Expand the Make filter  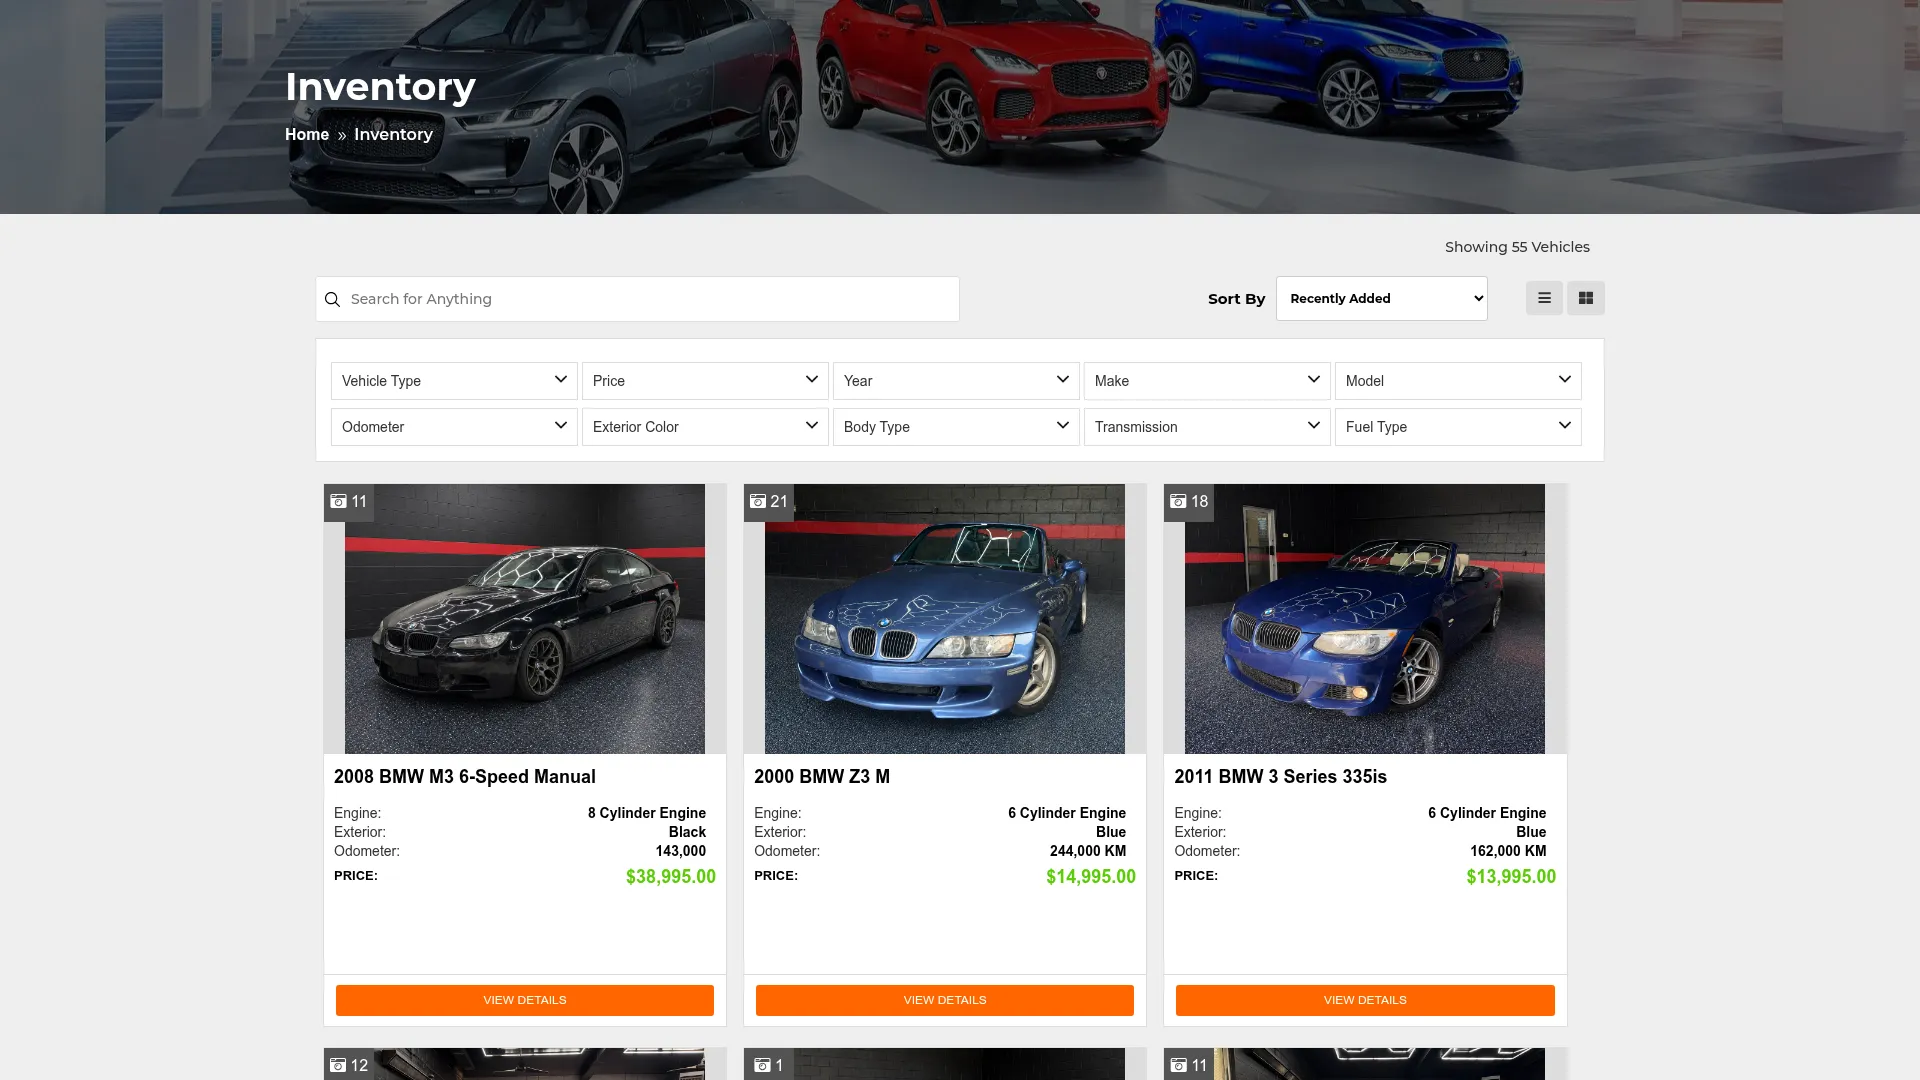pyautogui.click(x=1207, y=381)
